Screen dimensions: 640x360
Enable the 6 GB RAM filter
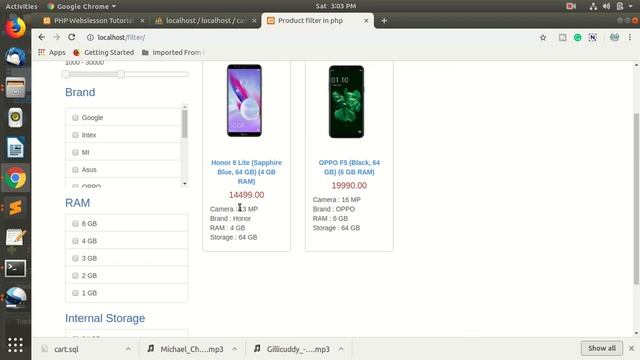[75, 224]
